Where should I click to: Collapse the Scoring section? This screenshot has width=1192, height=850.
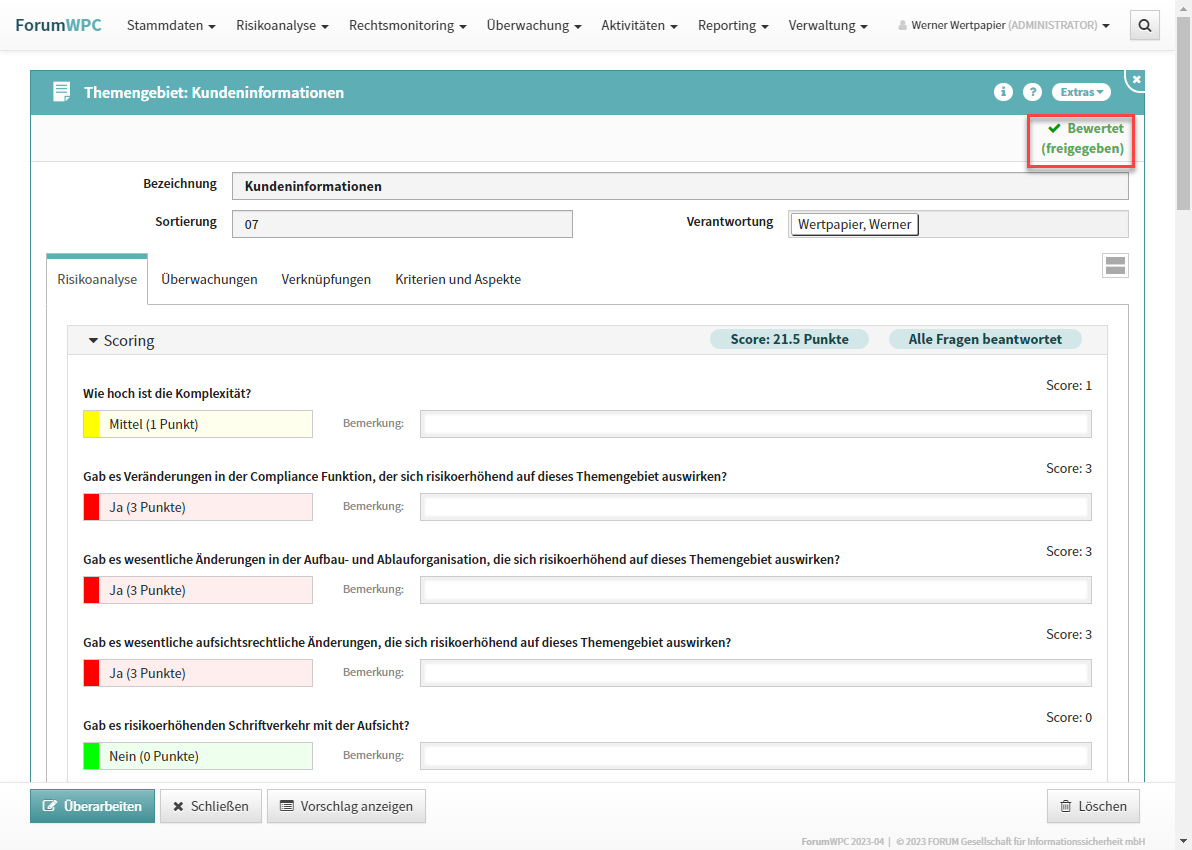coord(94,341)
